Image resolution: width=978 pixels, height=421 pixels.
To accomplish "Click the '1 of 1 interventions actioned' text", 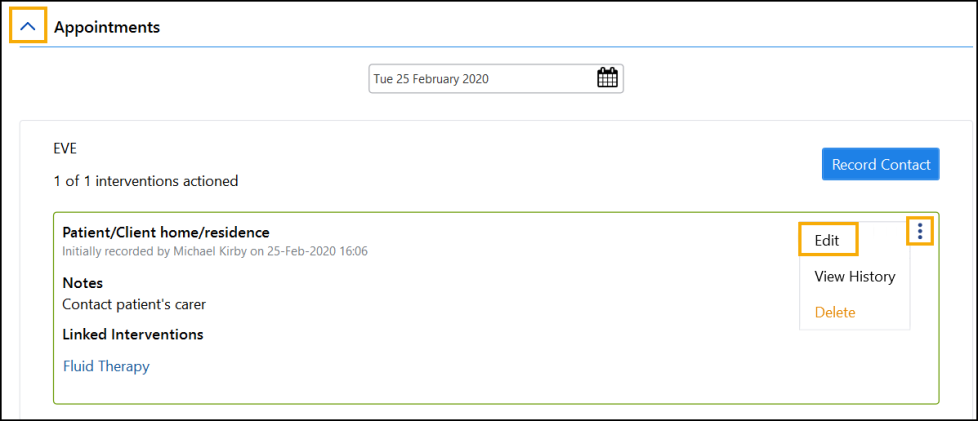I will point(146,182).
